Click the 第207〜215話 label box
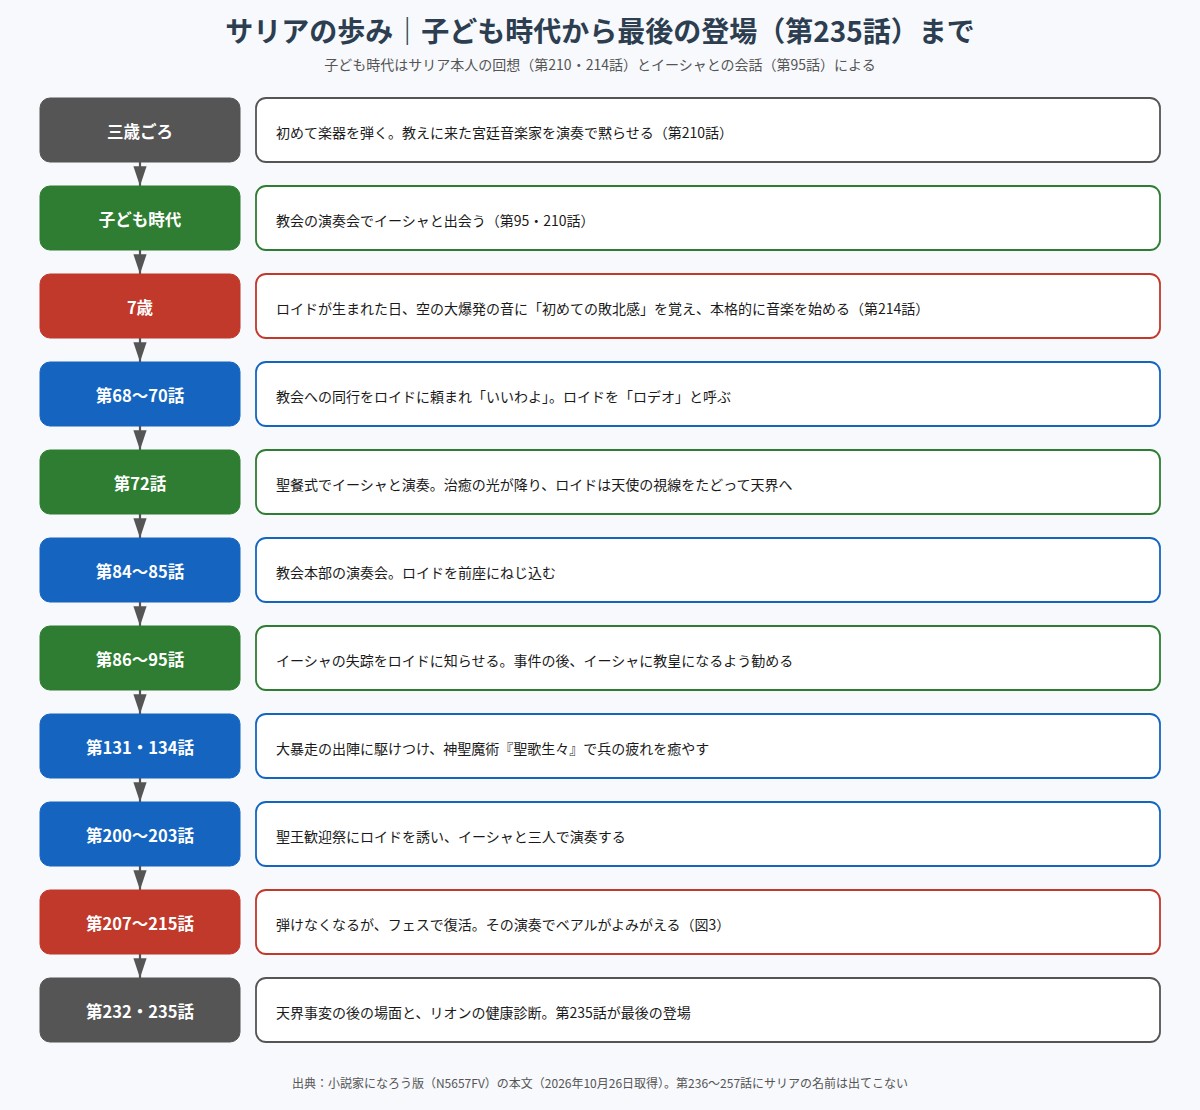 click(140, 922)
